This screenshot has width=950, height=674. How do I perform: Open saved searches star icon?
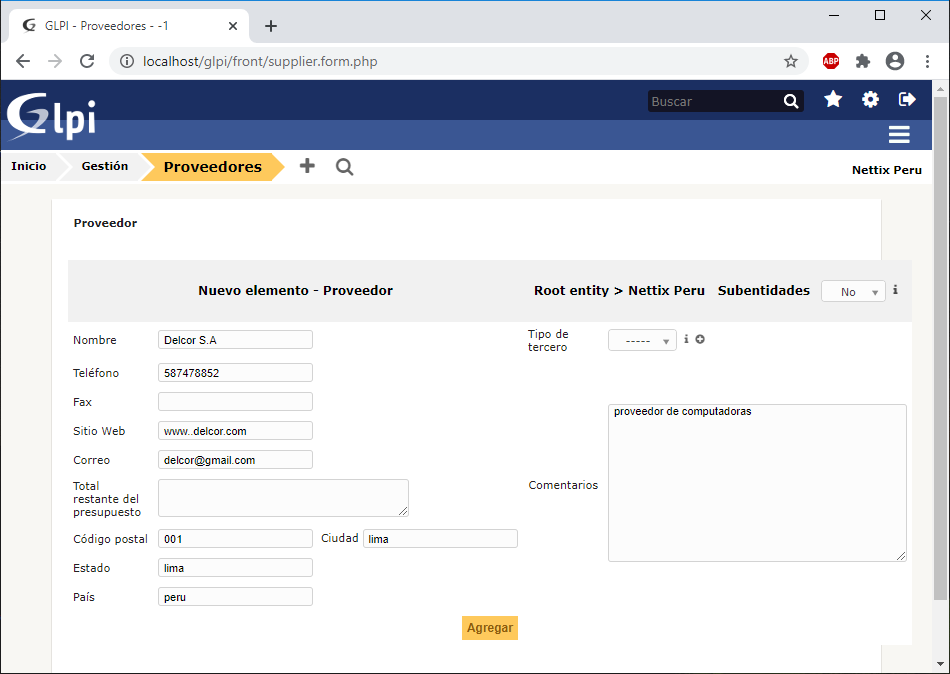coord(833,99)
